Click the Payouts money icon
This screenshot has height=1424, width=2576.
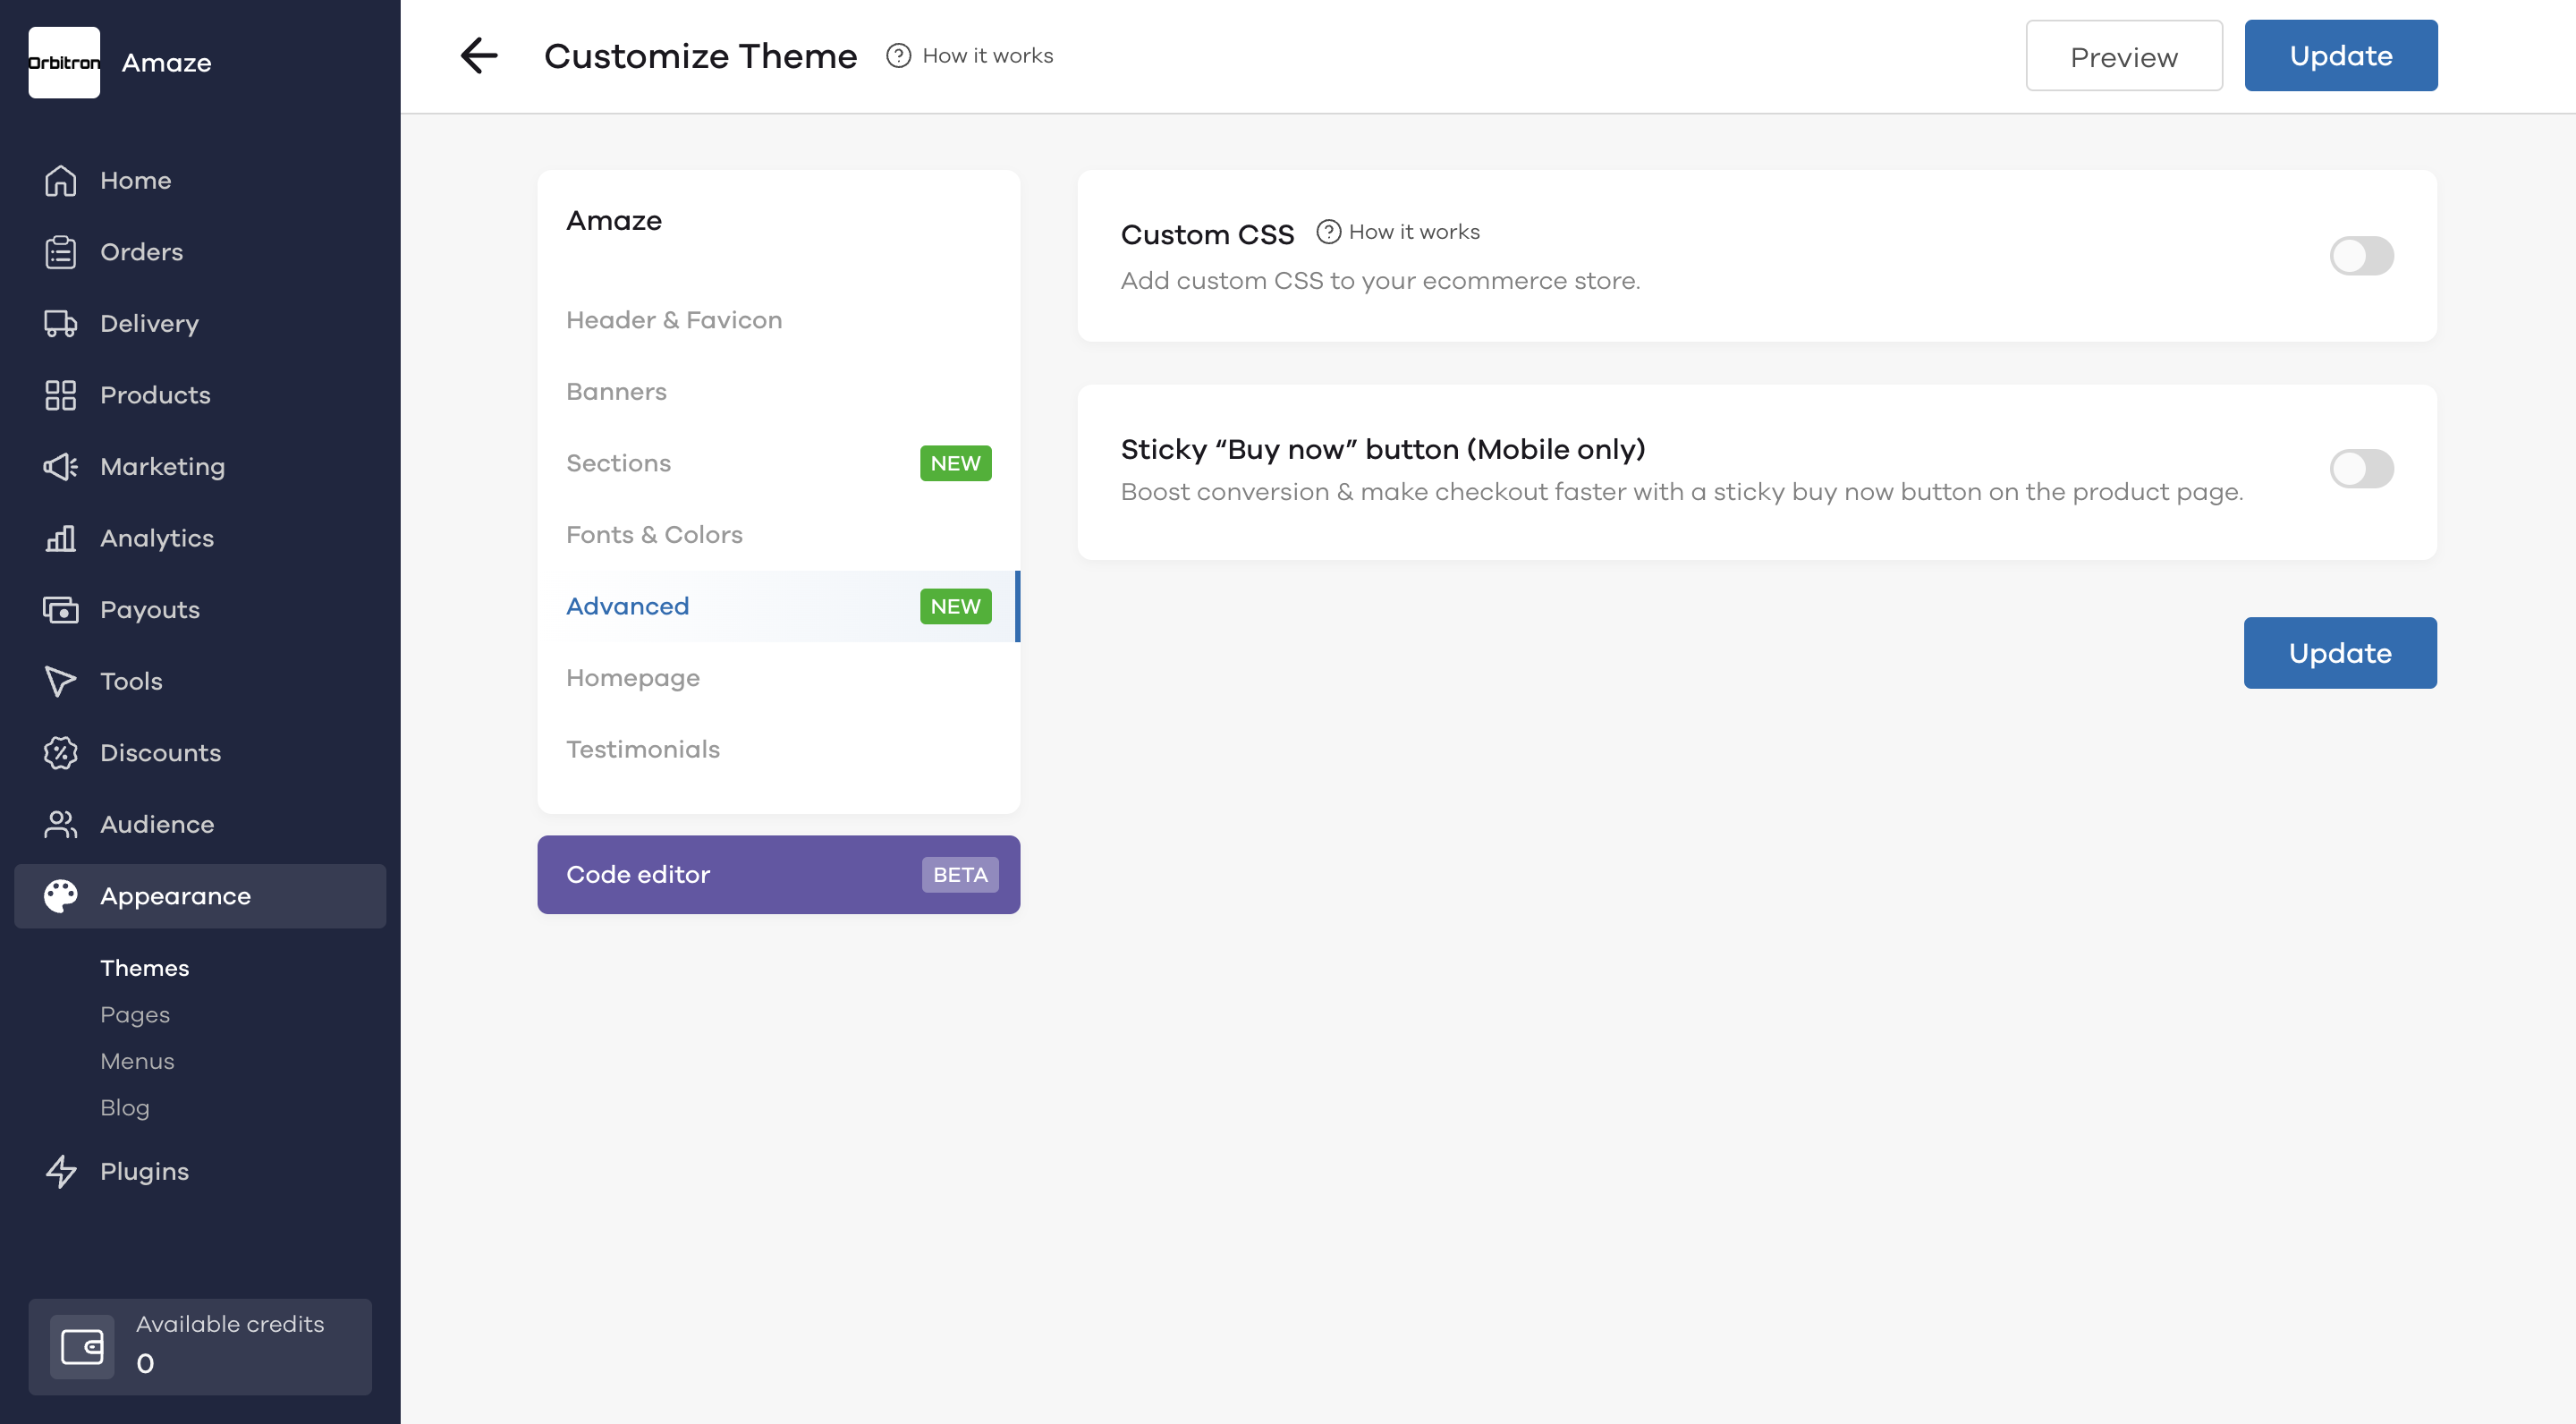(60, 609)
